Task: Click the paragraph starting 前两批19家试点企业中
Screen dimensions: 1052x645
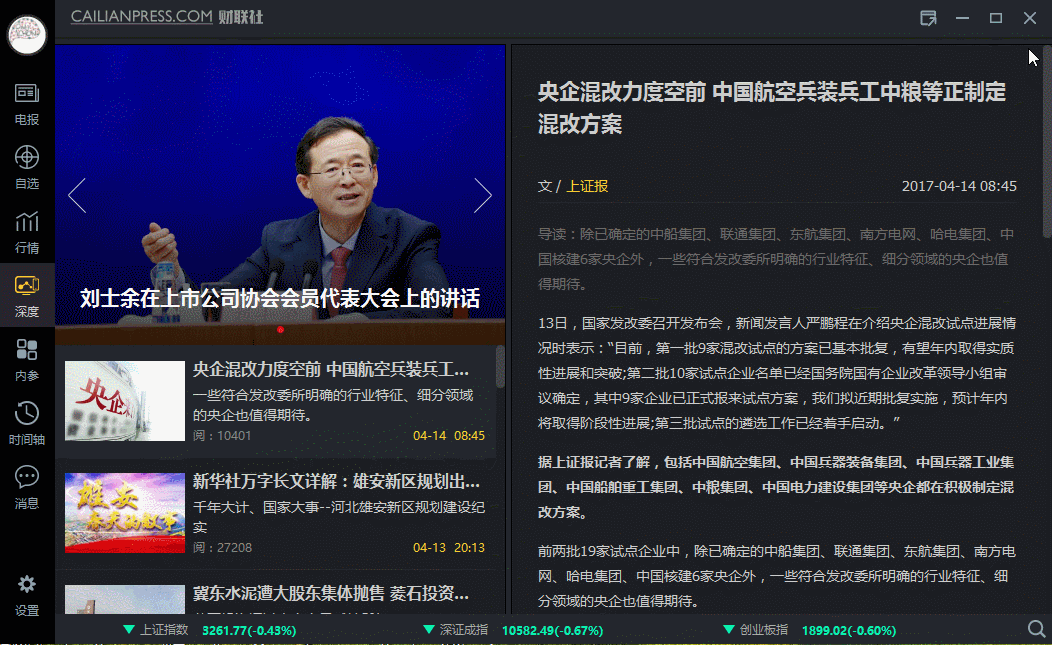Action: pyautogui.click(x=776, y=576)
